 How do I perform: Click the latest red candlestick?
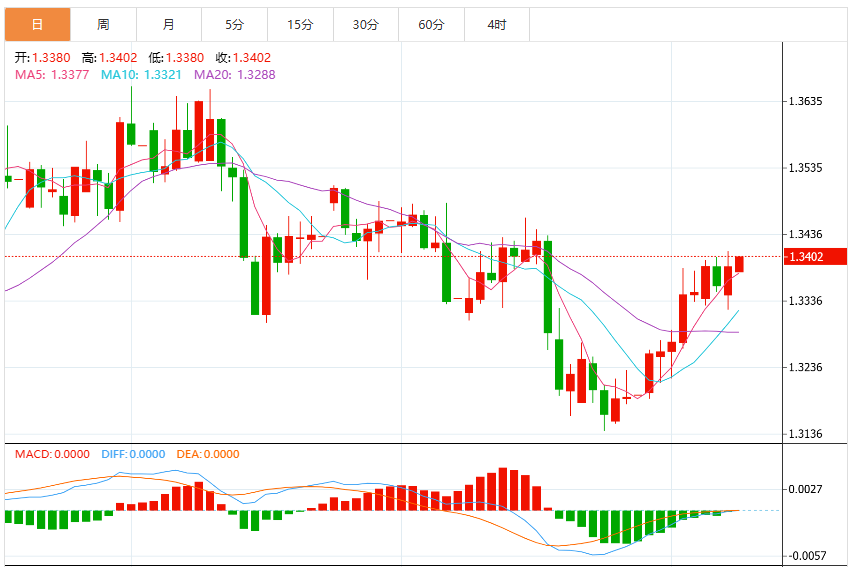pyautogui.click(x=739, y=264)
